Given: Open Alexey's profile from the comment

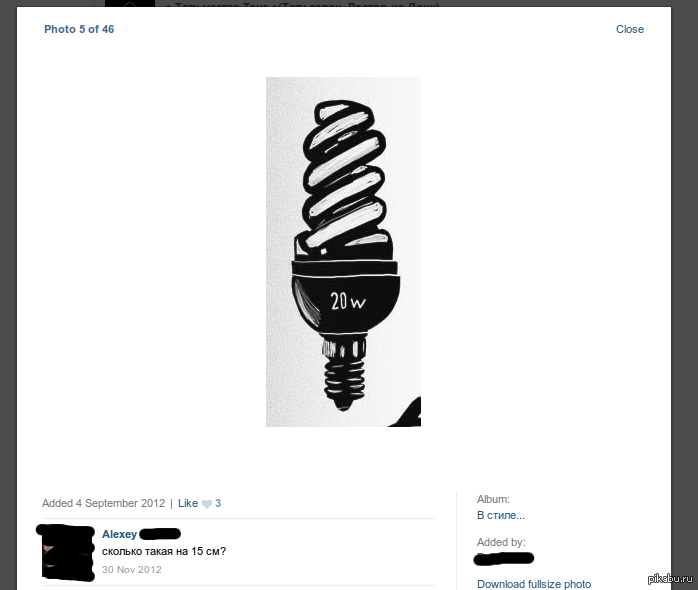Looking at the screenshot, I should [x=119, y=534].
